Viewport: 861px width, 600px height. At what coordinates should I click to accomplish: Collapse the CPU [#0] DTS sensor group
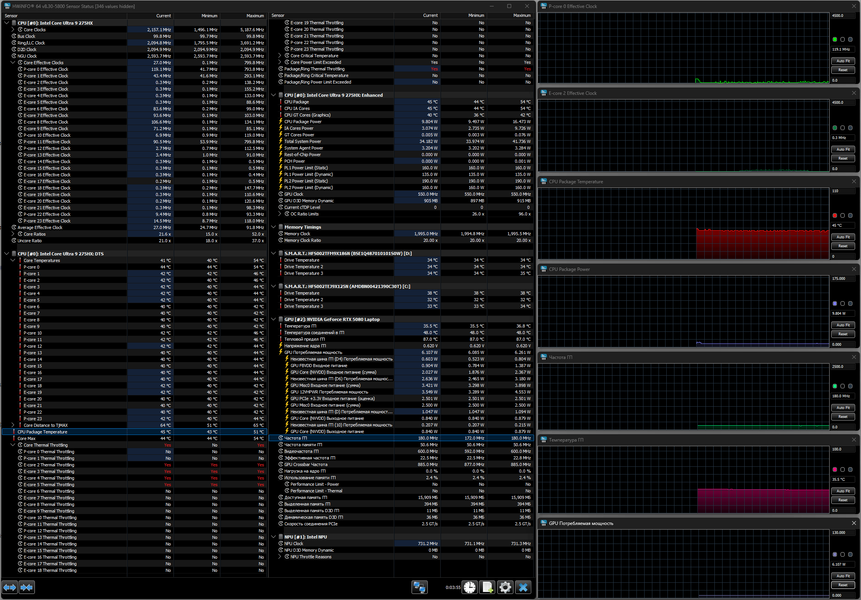(7, 254)
